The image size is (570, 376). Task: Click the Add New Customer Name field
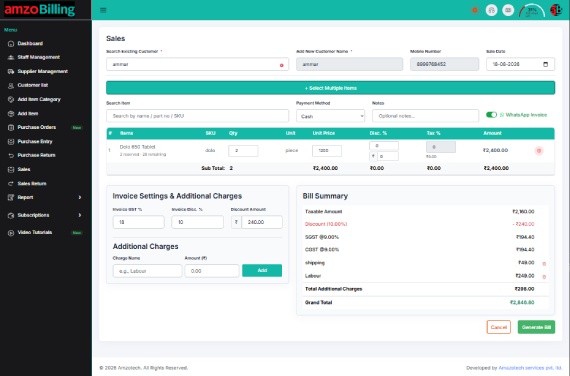click(x=349, y=64)
